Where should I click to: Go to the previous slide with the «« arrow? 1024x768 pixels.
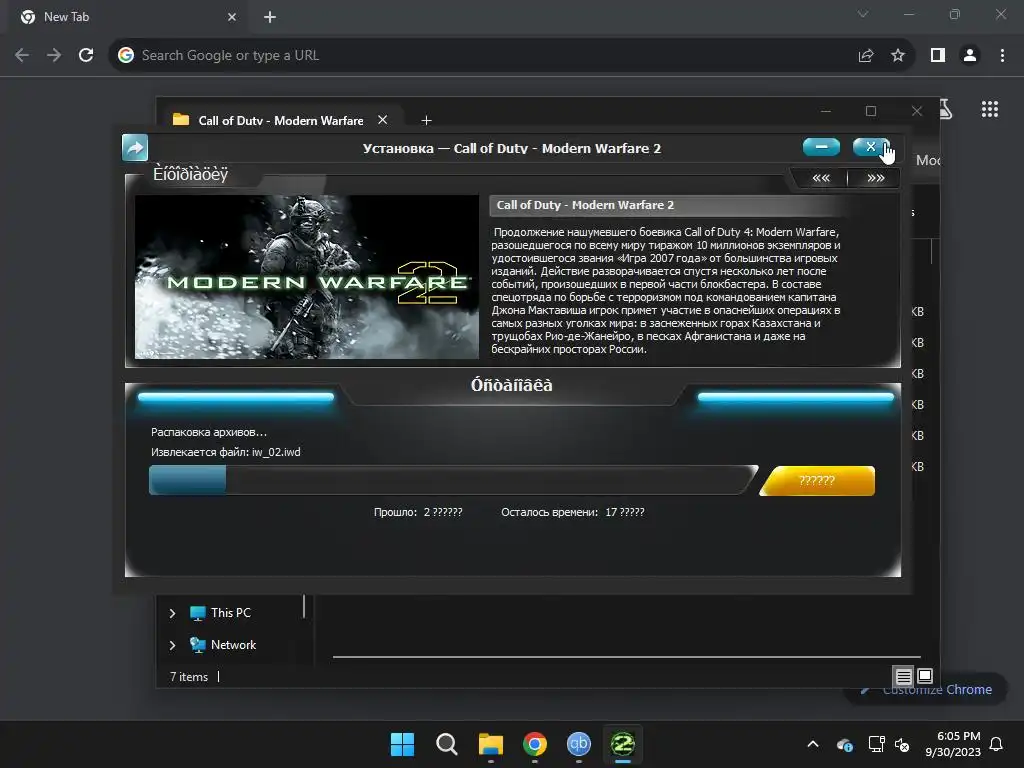click(821, 178)
